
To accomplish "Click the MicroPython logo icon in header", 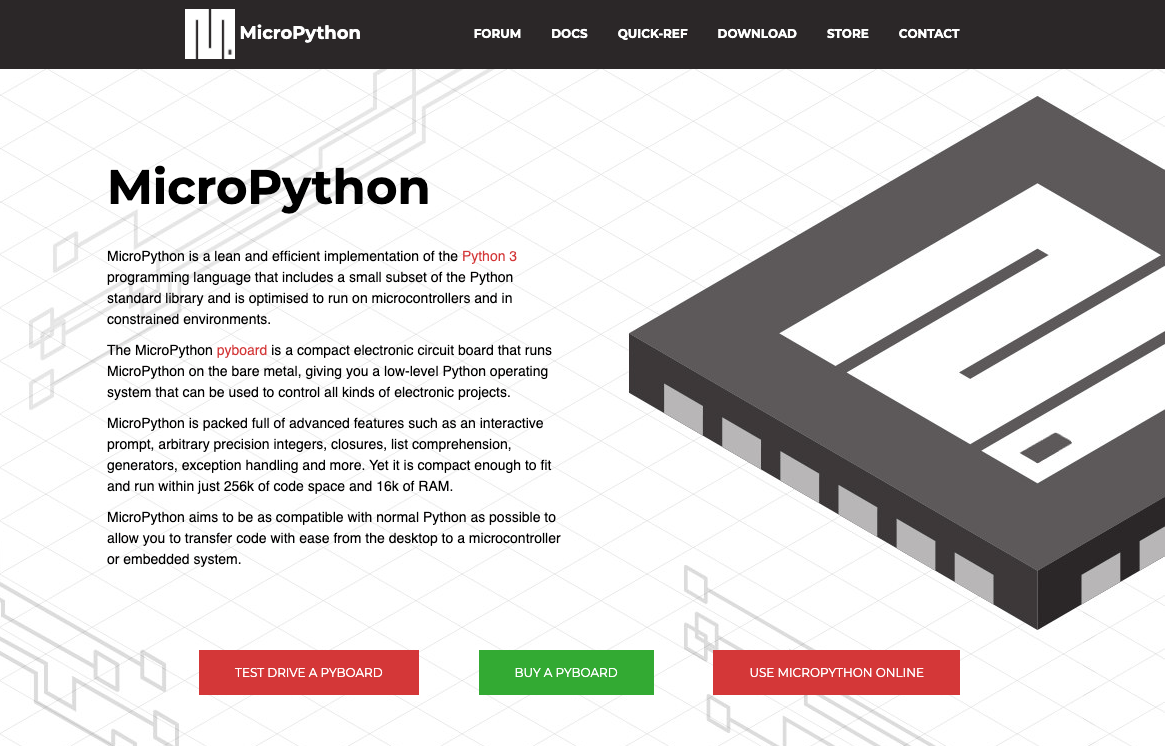I will (x=209, y=34).
